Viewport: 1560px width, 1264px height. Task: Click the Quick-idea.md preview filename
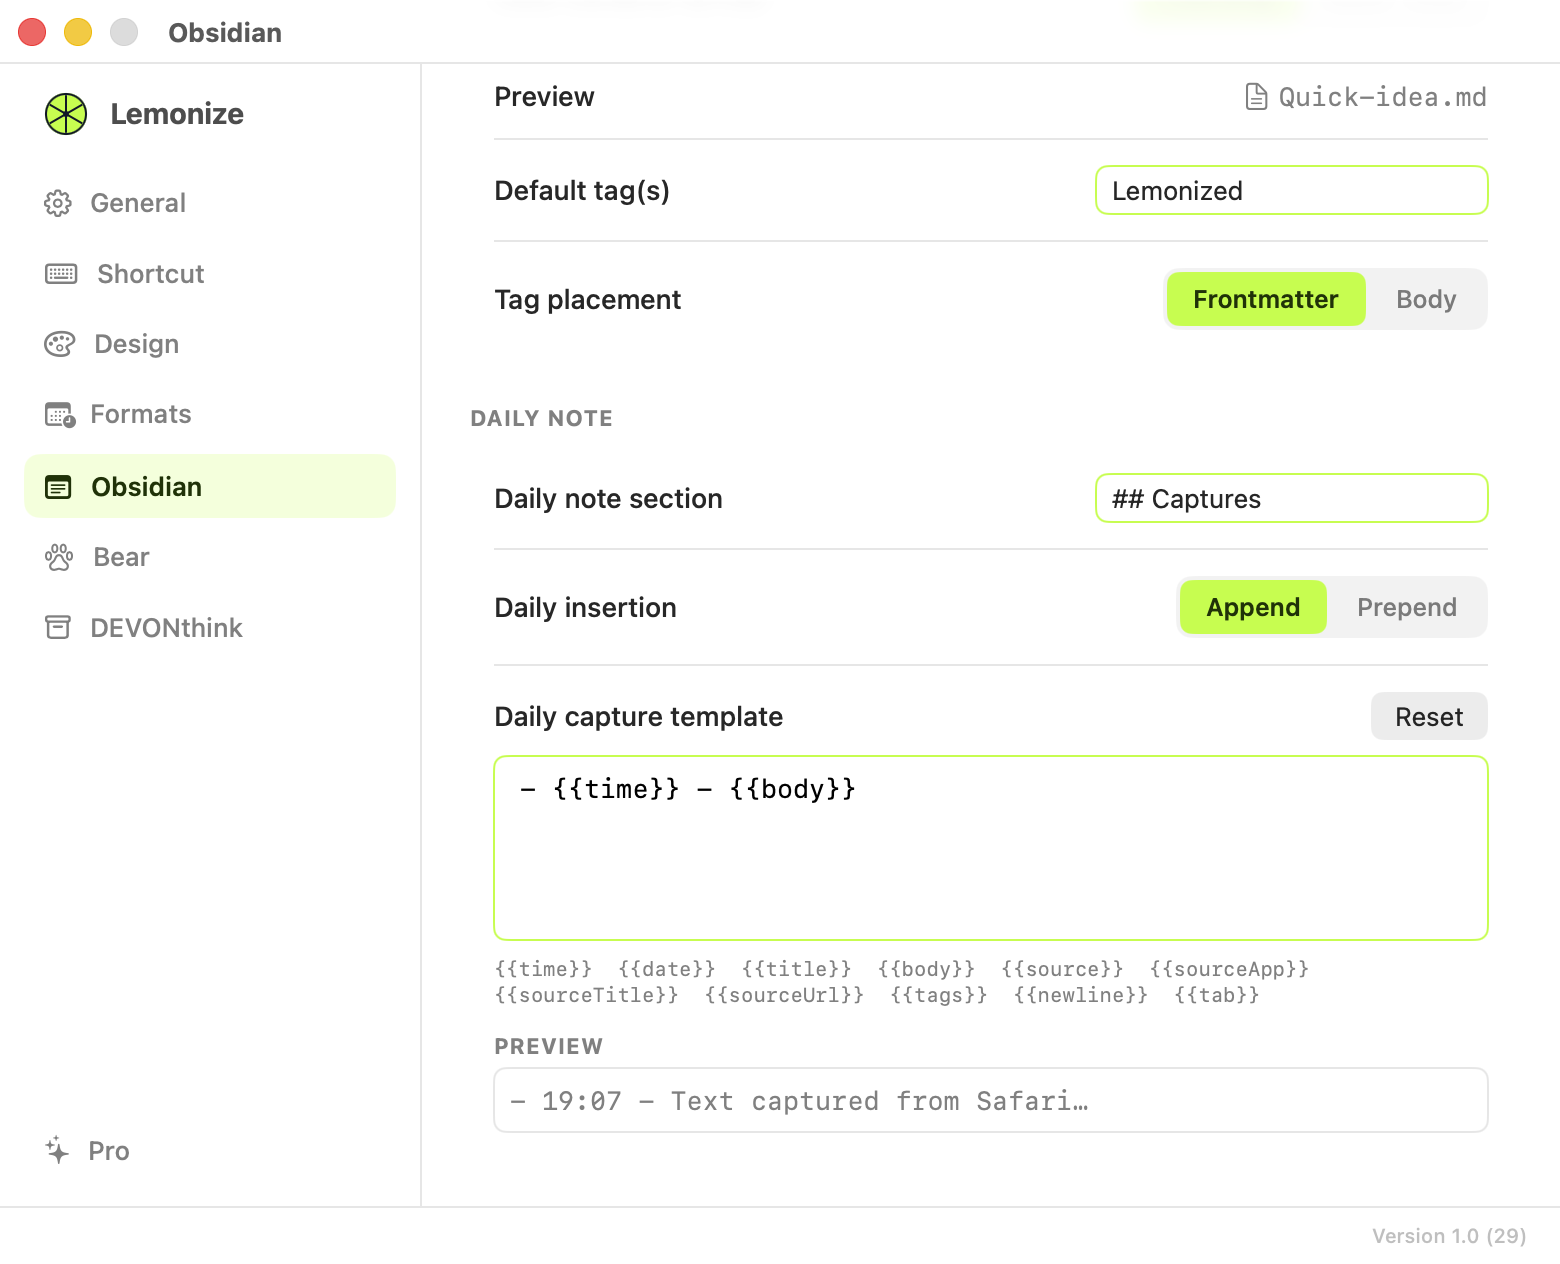pyautogui.click(x=1382, y=97)
